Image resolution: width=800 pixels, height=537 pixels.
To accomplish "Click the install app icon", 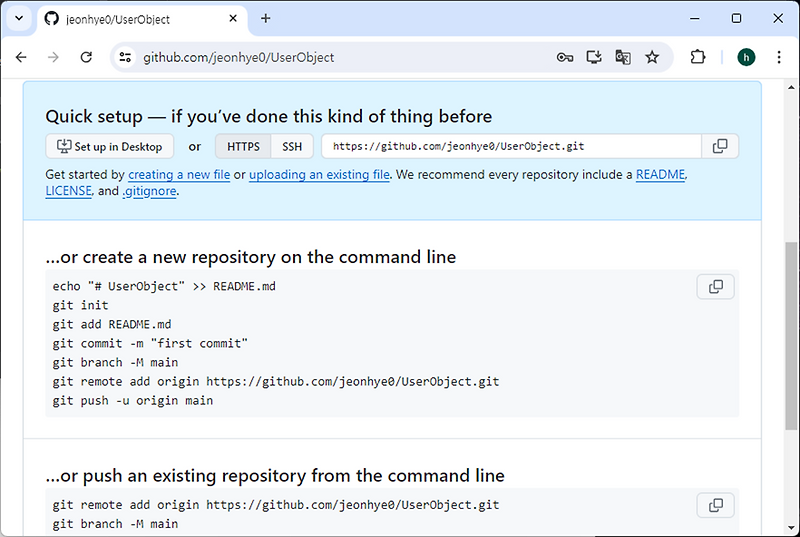I will [x=594, y=57].
